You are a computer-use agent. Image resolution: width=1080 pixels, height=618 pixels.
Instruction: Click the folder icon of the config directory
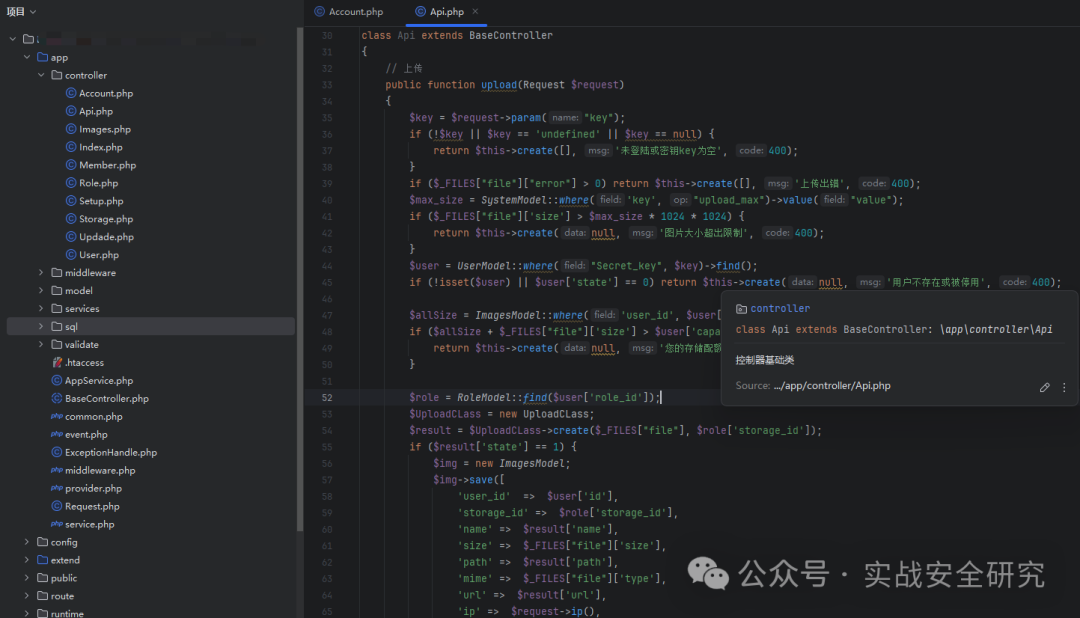(x=43, y=542)
